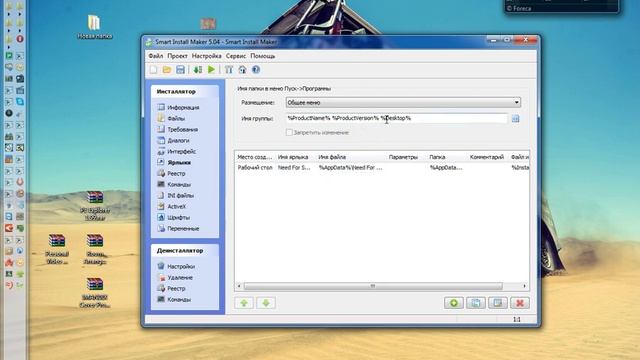Click the scrollbar right arrow in shortcut list
This screenshot has height=360, width=640.
click(x=524, y=286)
